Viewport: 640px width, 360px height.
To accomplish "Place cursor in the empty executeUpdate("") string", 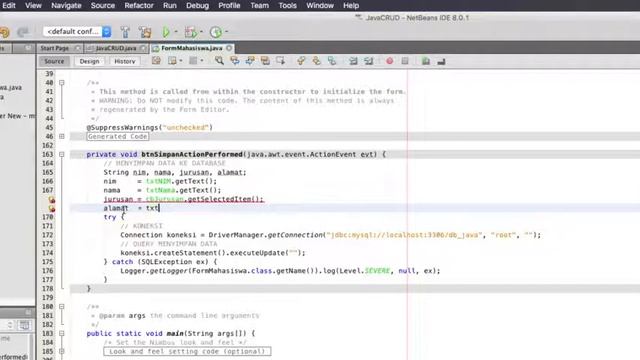I will (x=293, y=253).
